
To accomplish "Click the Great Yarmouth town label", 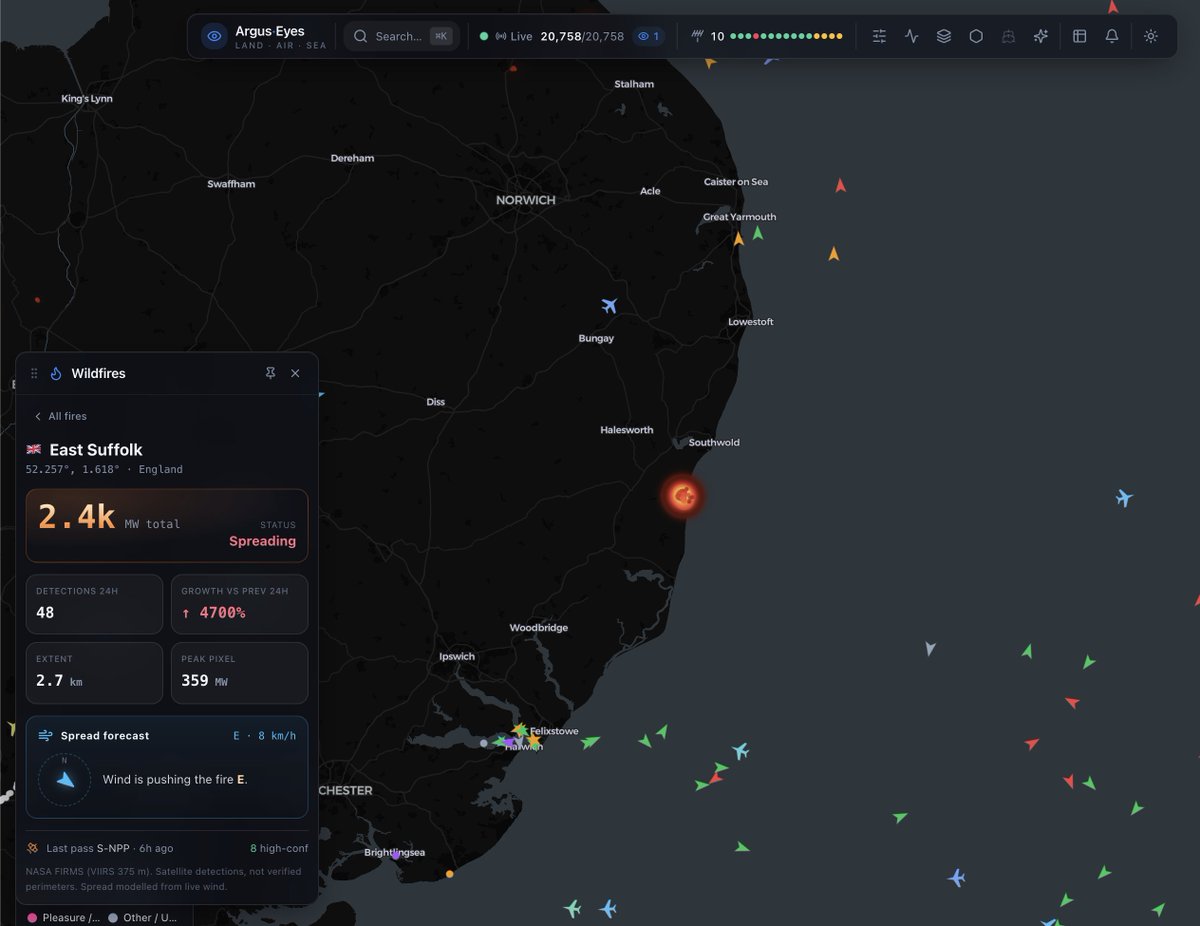I will point(740,217).
